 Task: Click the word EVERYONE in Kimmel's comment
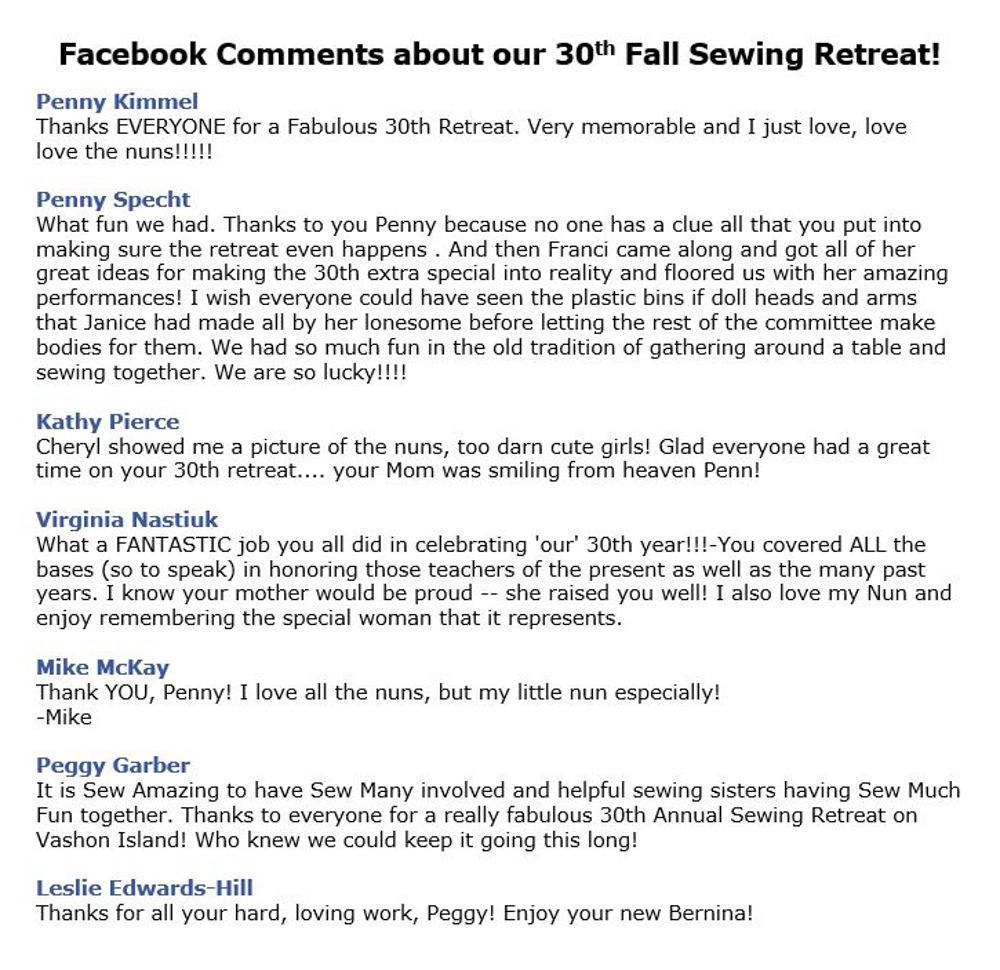click(x=170, y=127)
